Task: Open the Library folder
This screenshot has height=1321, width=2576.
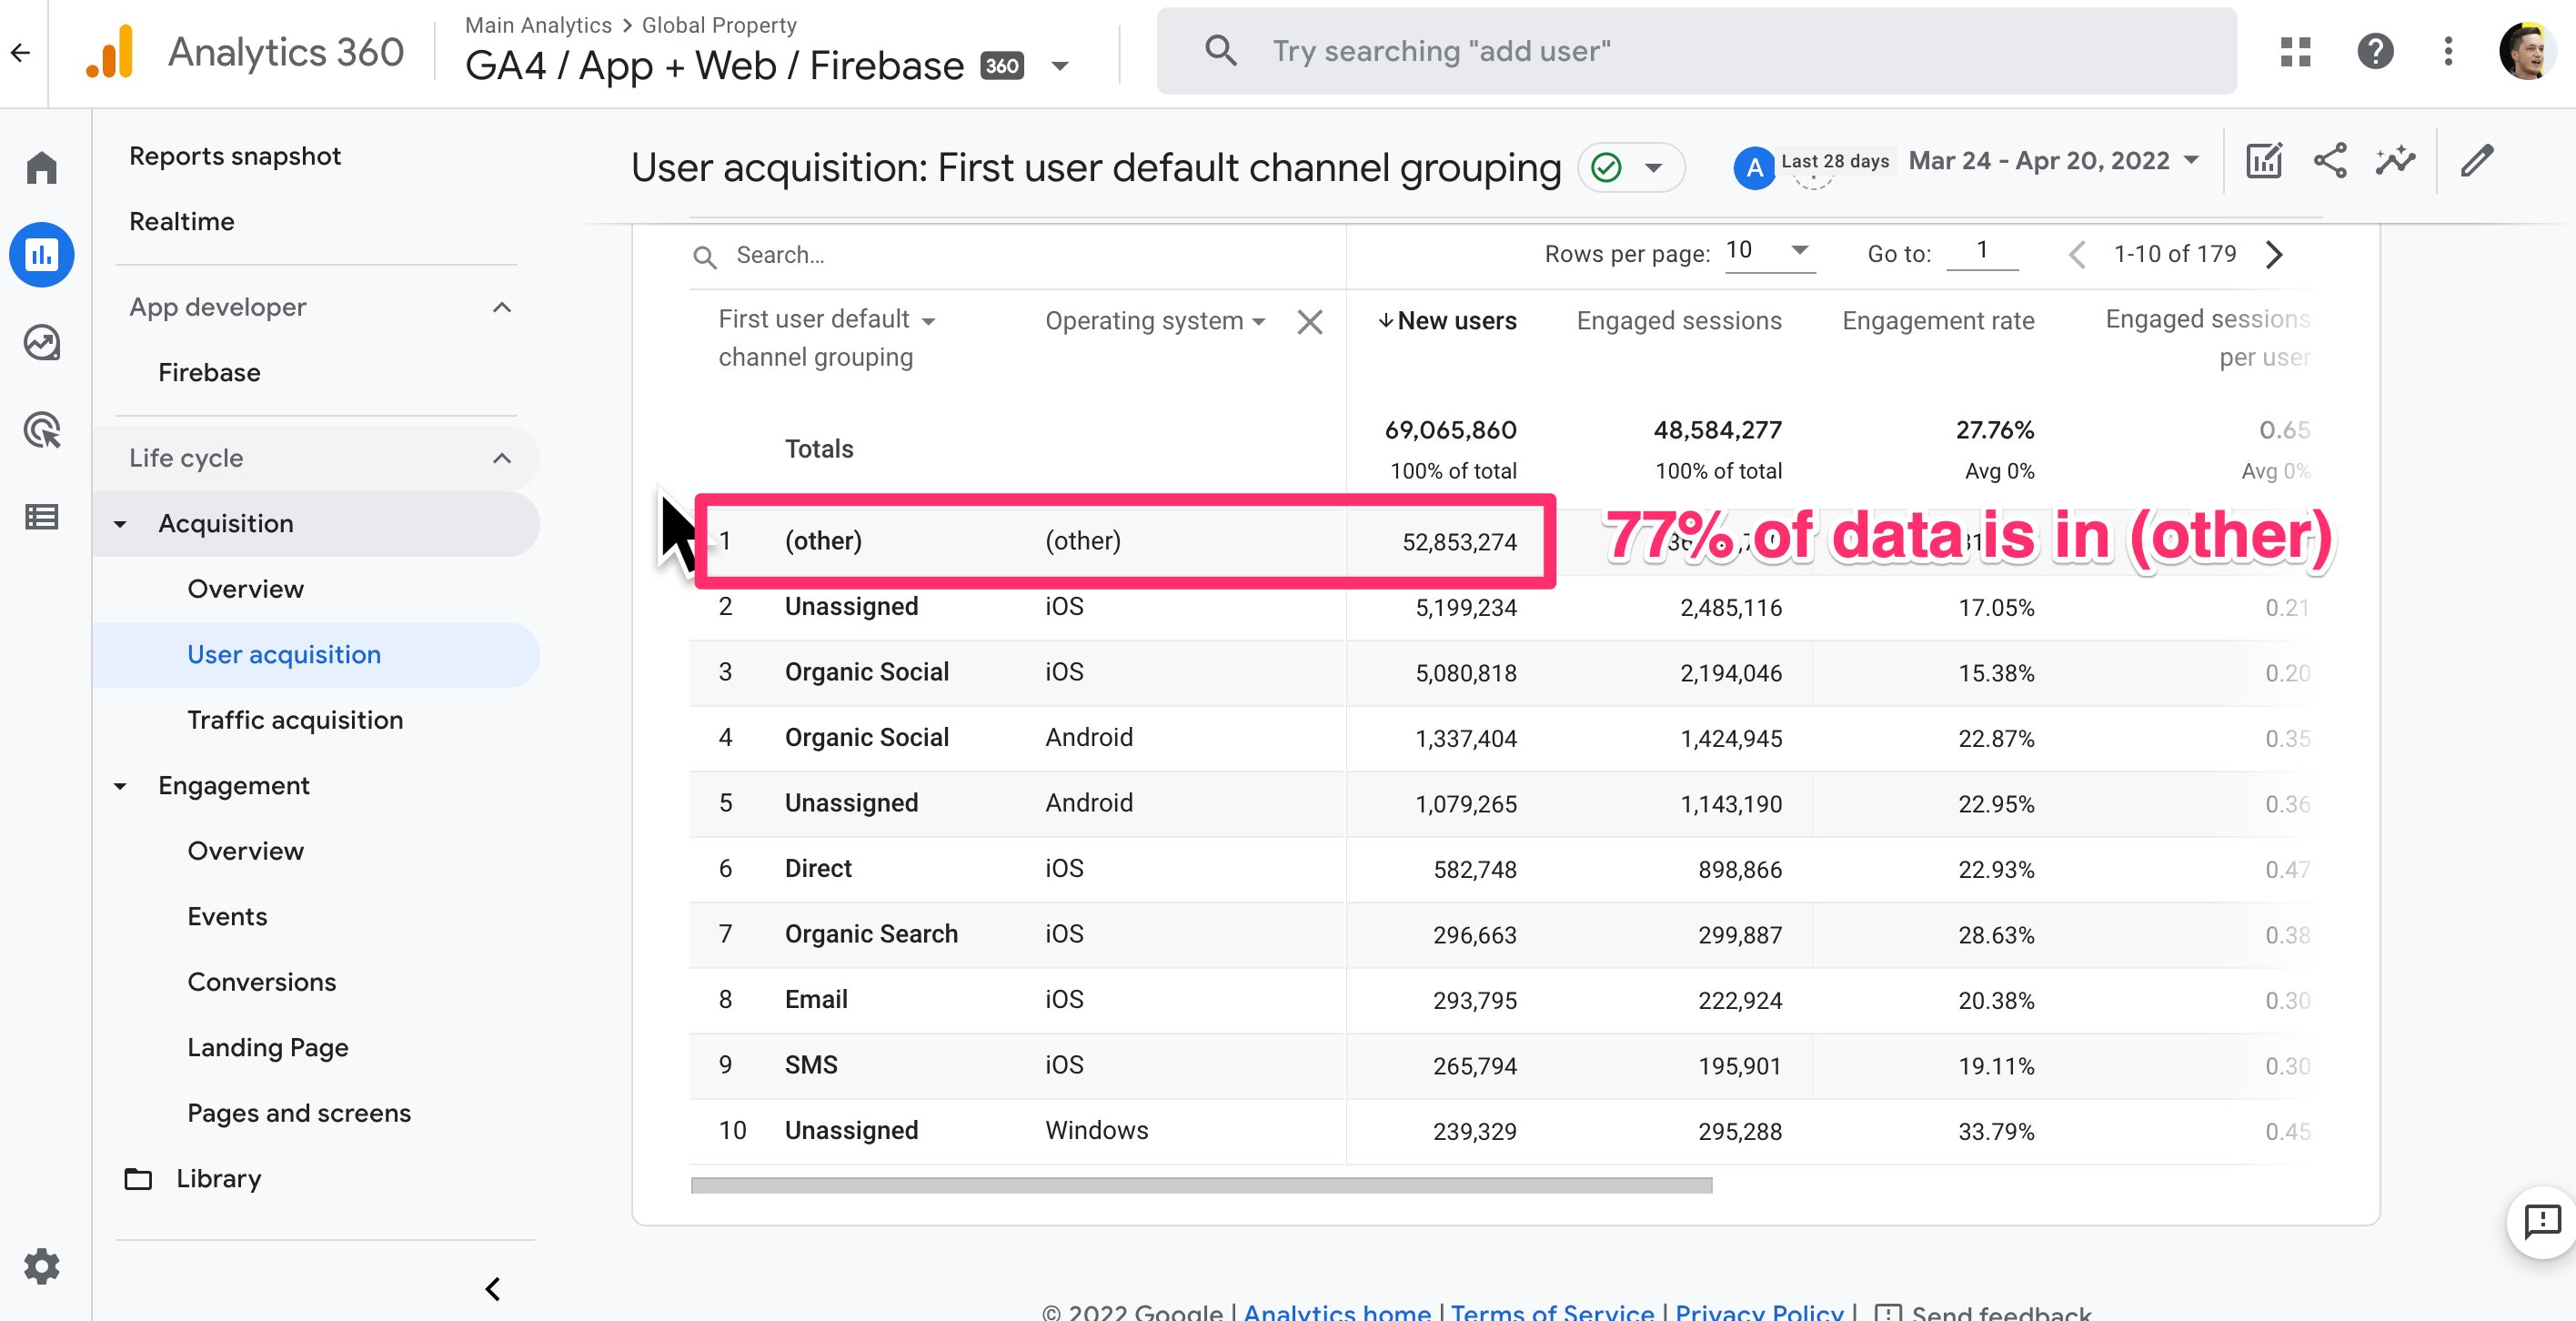Action: click(x=194, y=1178)
